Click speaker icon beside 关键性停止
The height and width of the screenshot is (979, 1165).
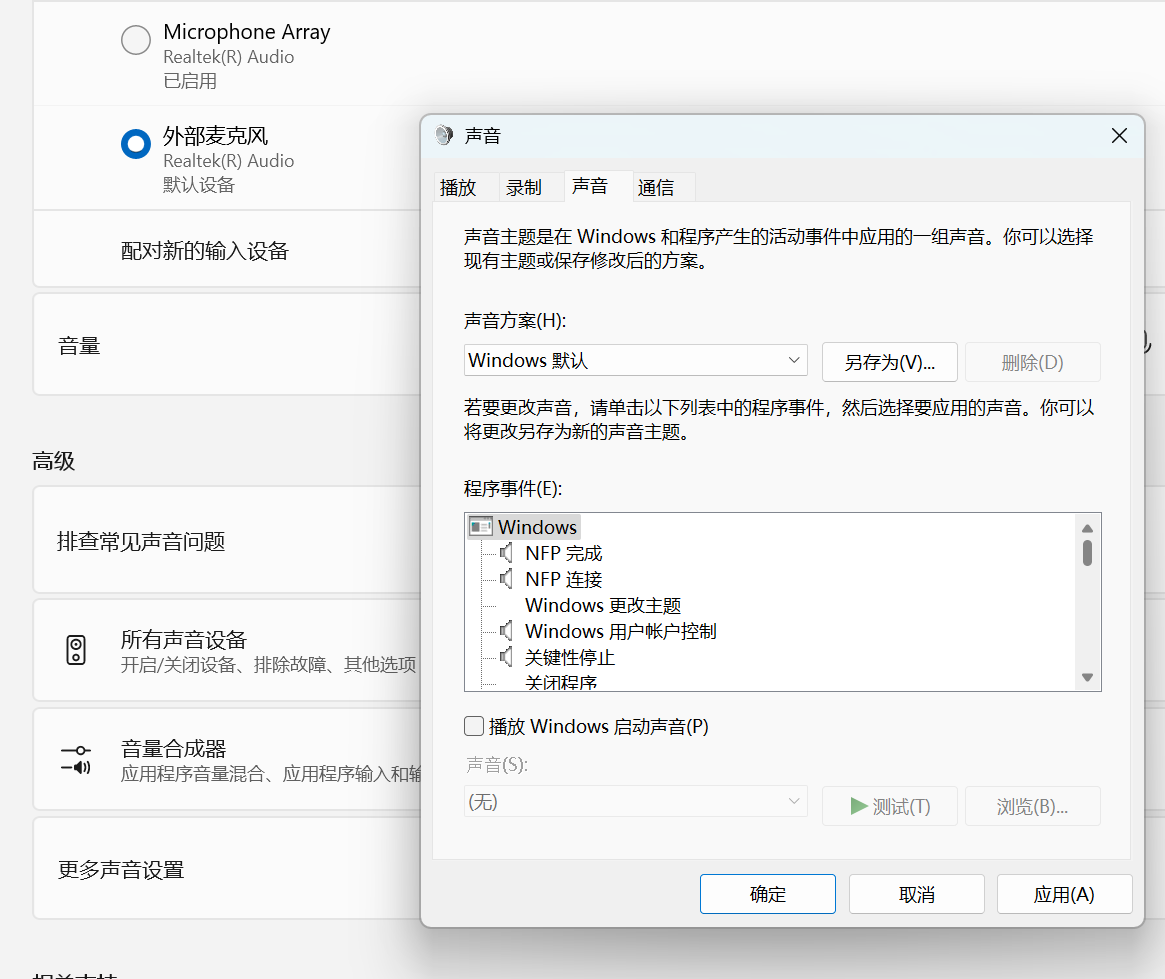506,657
